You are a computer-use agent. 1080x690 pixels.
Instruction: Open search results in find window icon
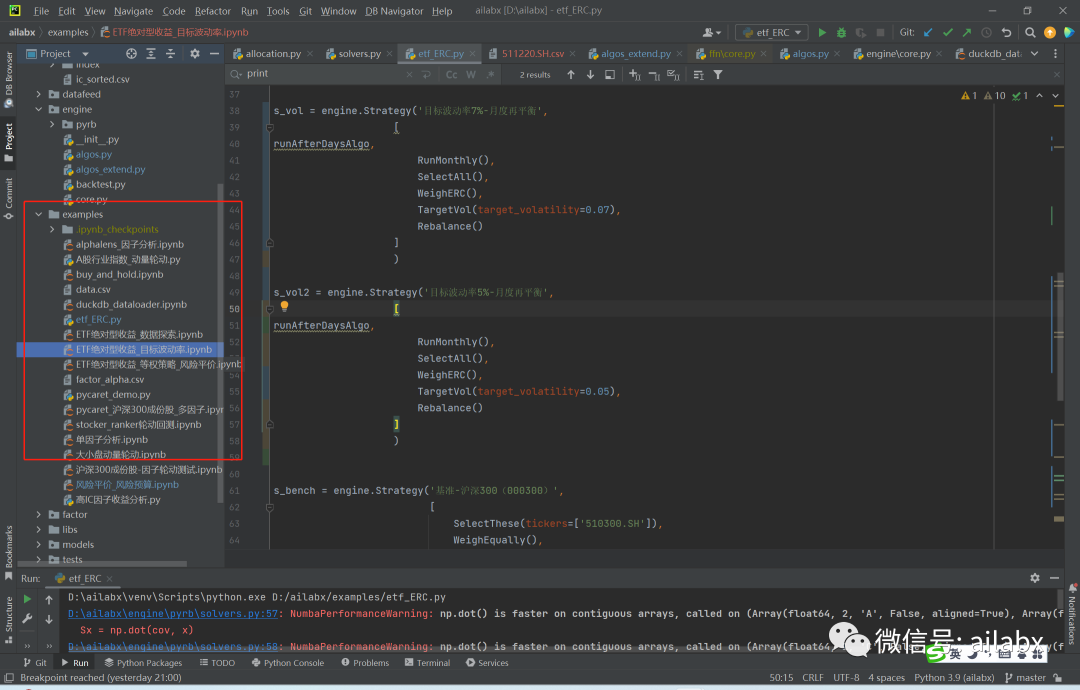pyautogui.click(x=610, y=74)
